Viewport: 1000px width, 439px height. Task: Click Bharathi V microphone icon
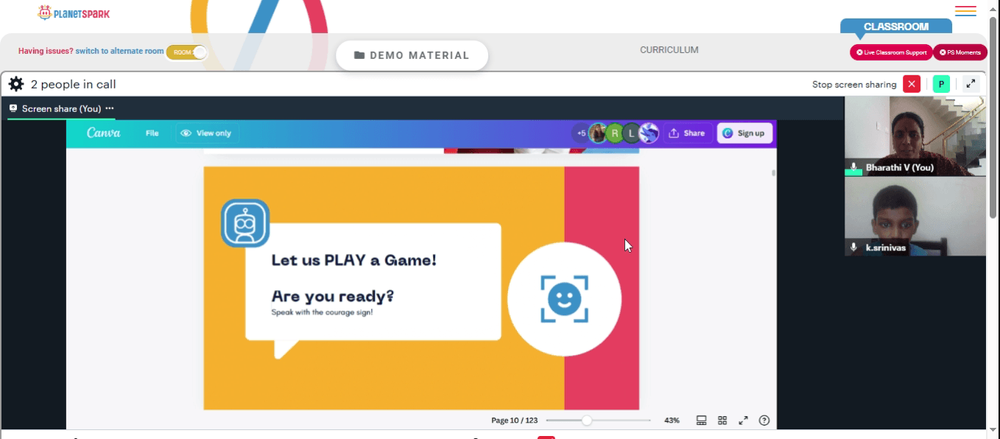853,167
